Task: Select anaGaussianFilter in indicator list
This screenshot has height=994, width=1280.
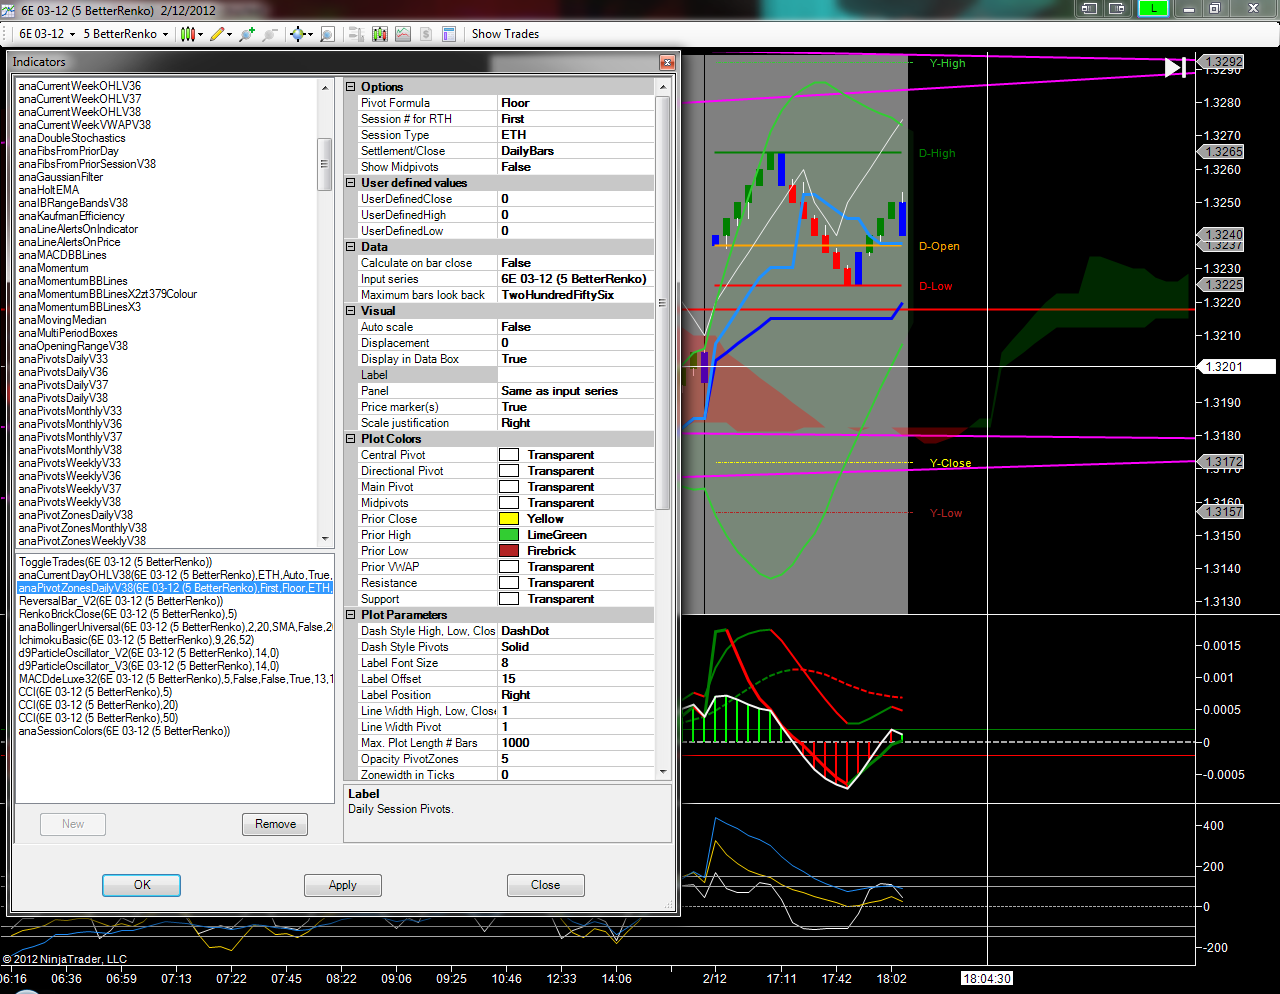Action: (x=61, y=177)
